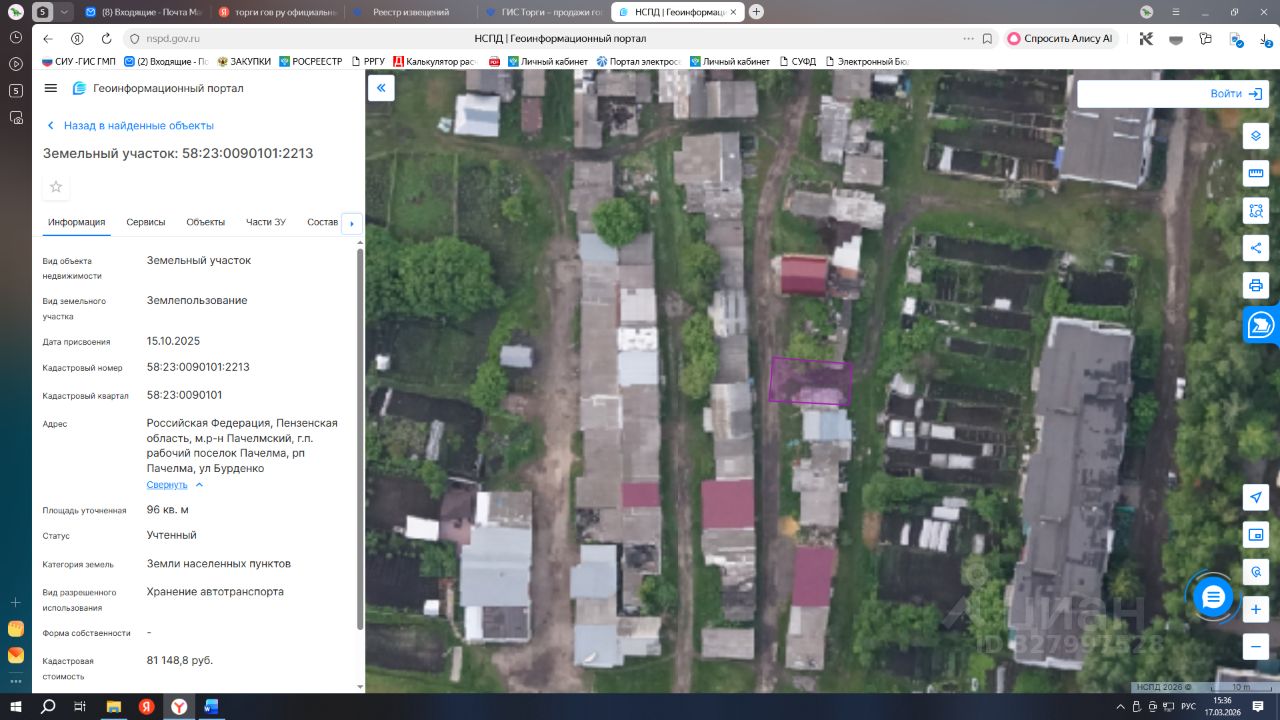Zoom in on the map

1256,609
